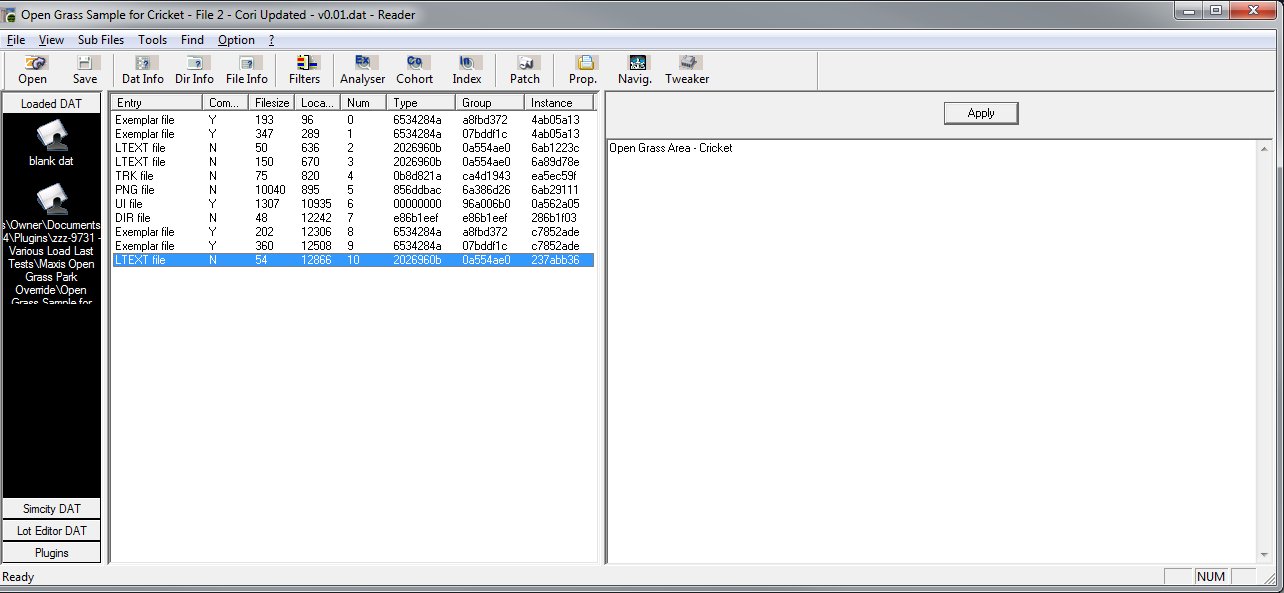Open Dat Info from toolbar

[143, 70]
